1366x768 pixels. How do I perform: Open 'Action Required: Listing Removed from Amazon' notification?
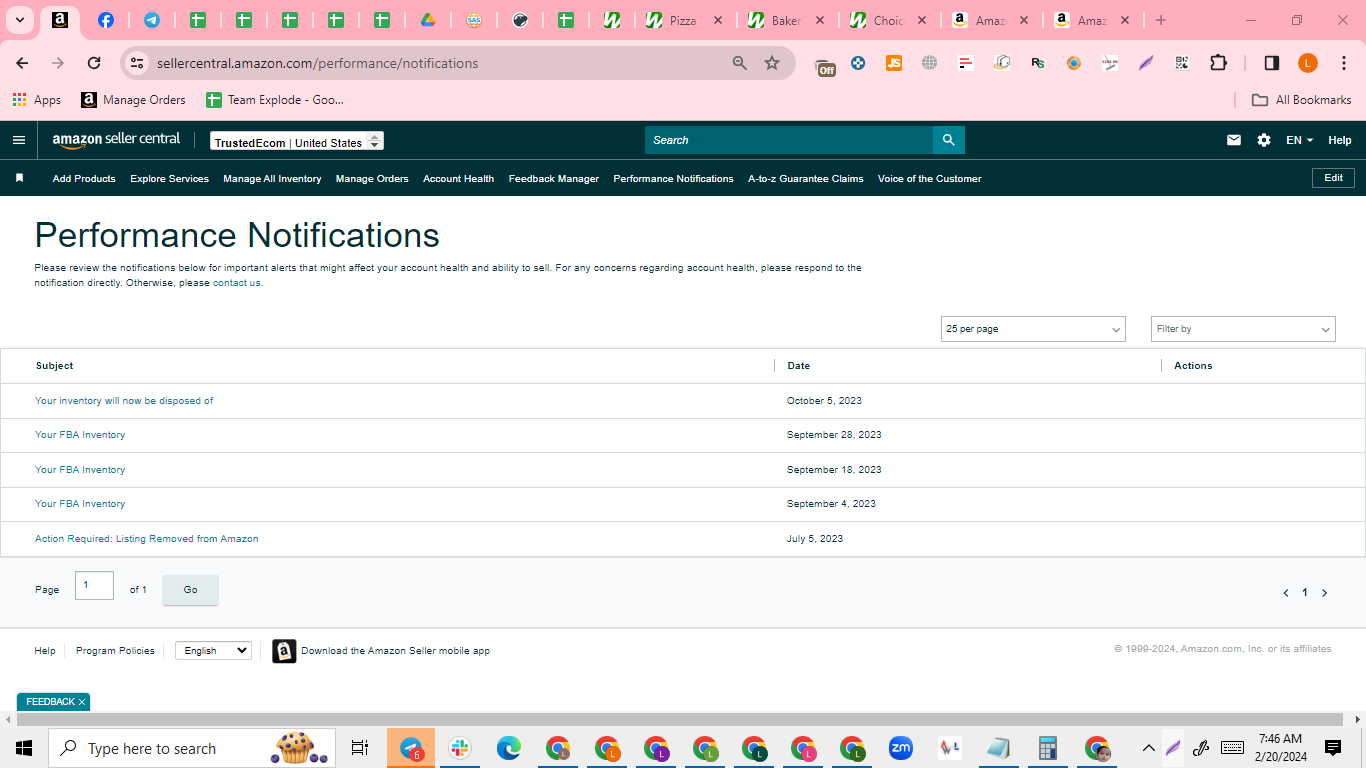(x=147, y=539)
